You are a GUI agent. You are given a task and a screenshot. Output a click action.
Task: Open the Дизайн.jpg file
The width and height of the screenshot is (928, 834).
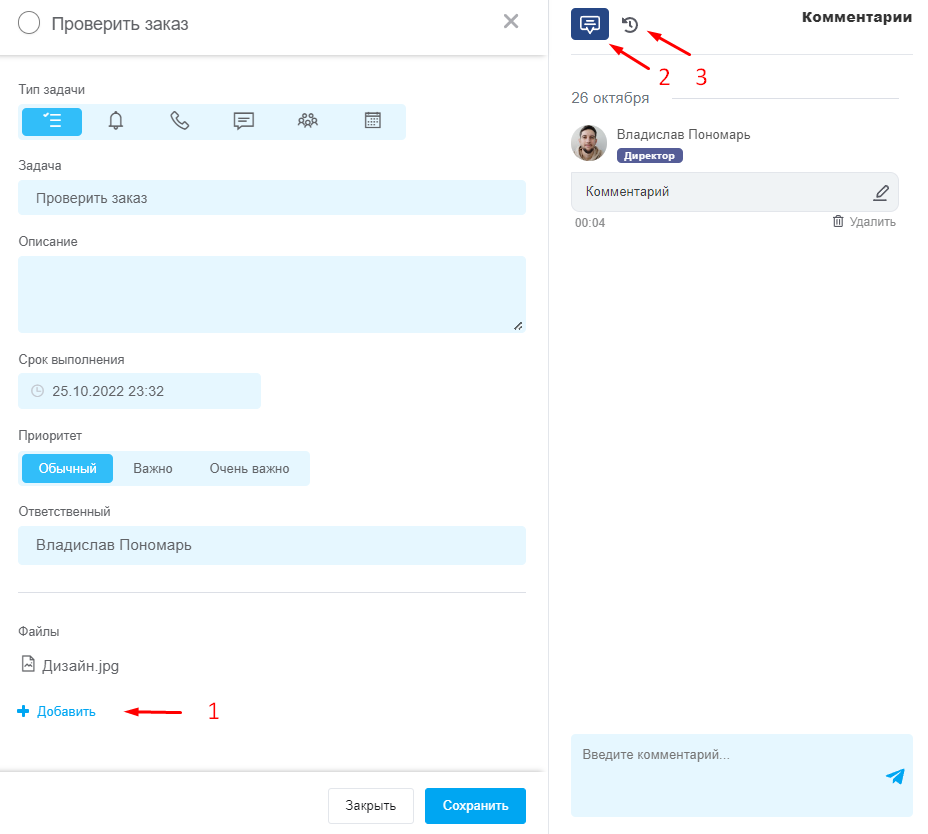click(x=80, y=666)
